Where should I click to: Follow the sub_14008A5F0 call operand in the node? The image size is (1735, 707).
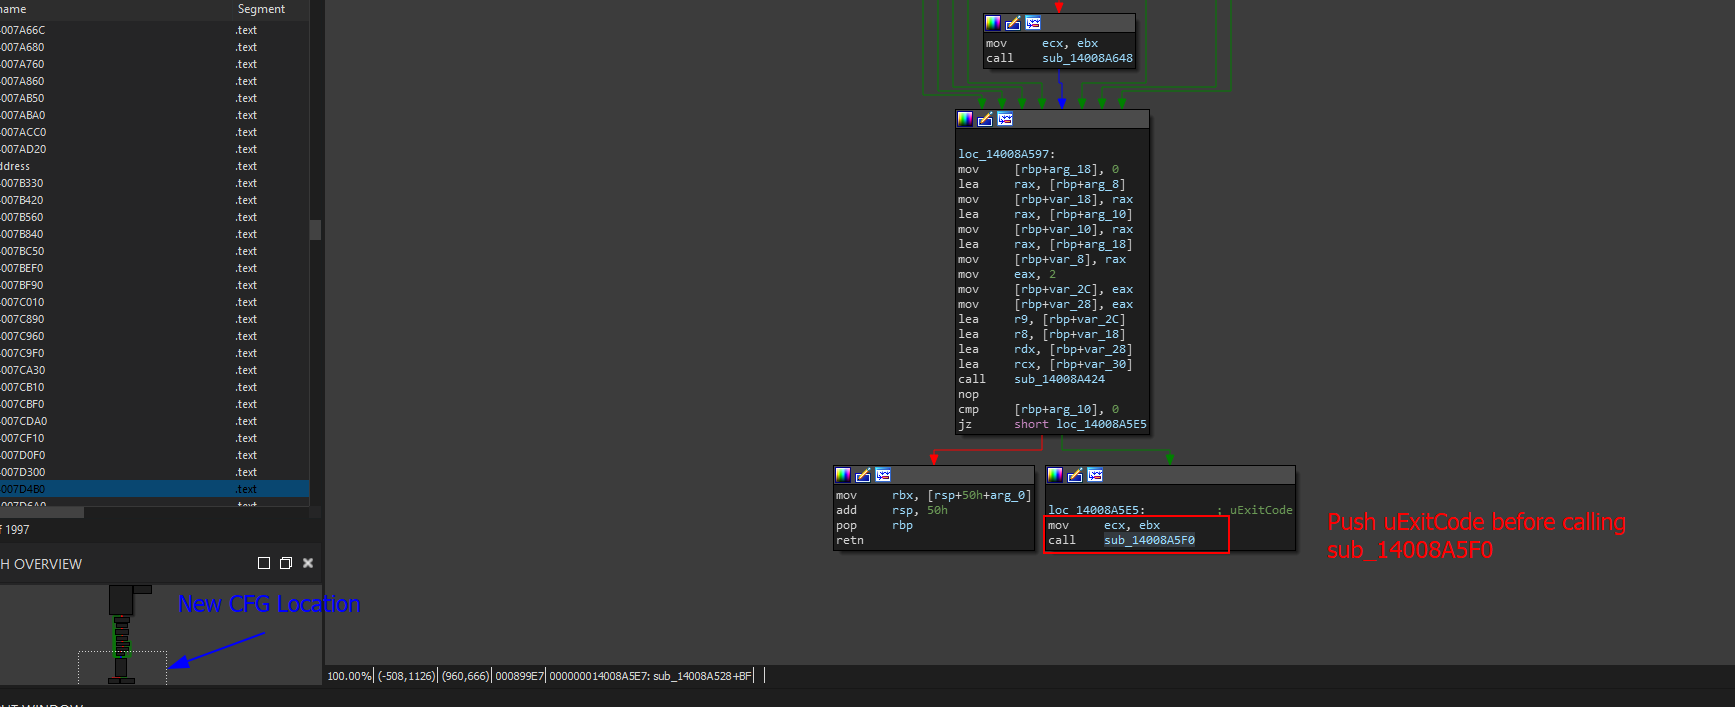tap(1149, 540)
